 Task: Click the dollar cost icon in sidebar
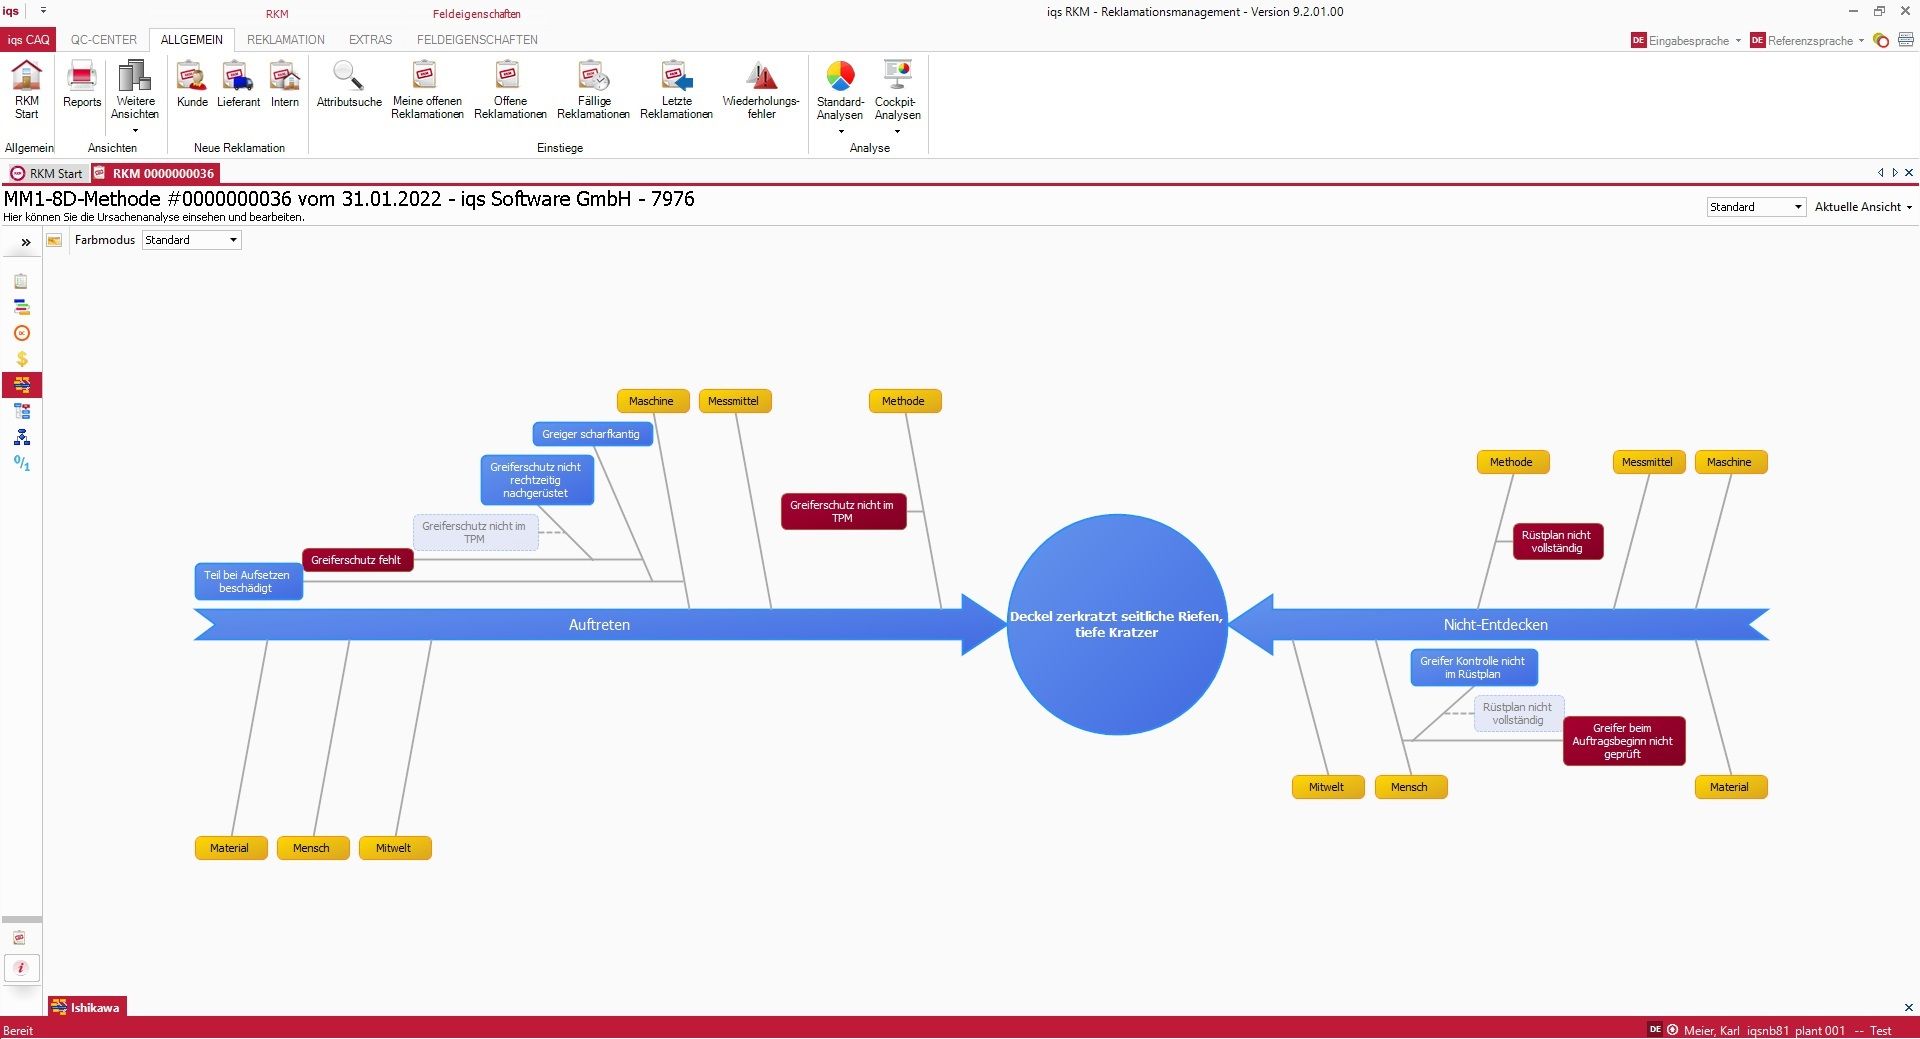tap(21, 359)
